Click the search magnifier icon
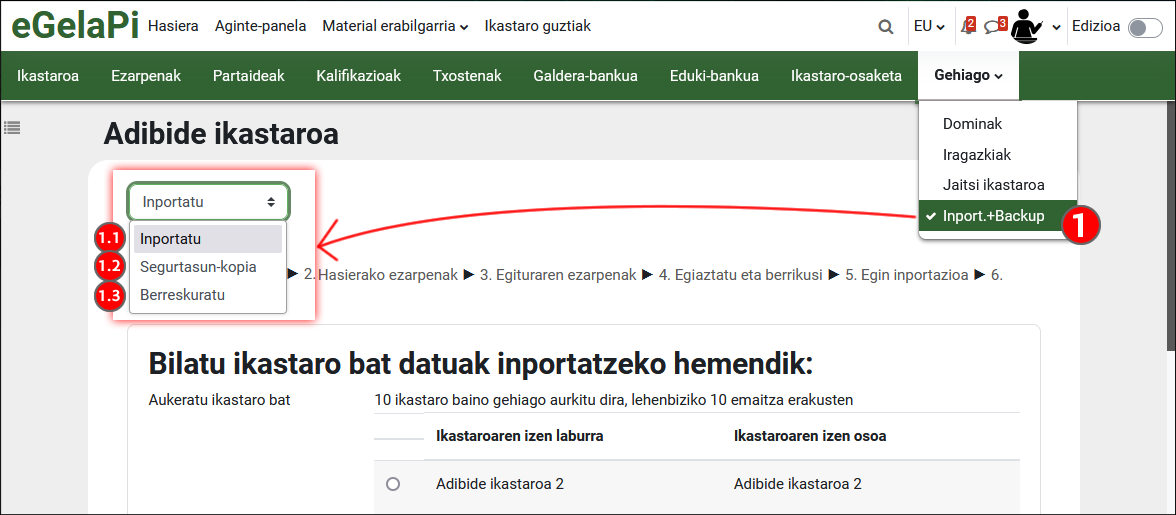Viewport: 1176px width, 515px height. (885, 27)
